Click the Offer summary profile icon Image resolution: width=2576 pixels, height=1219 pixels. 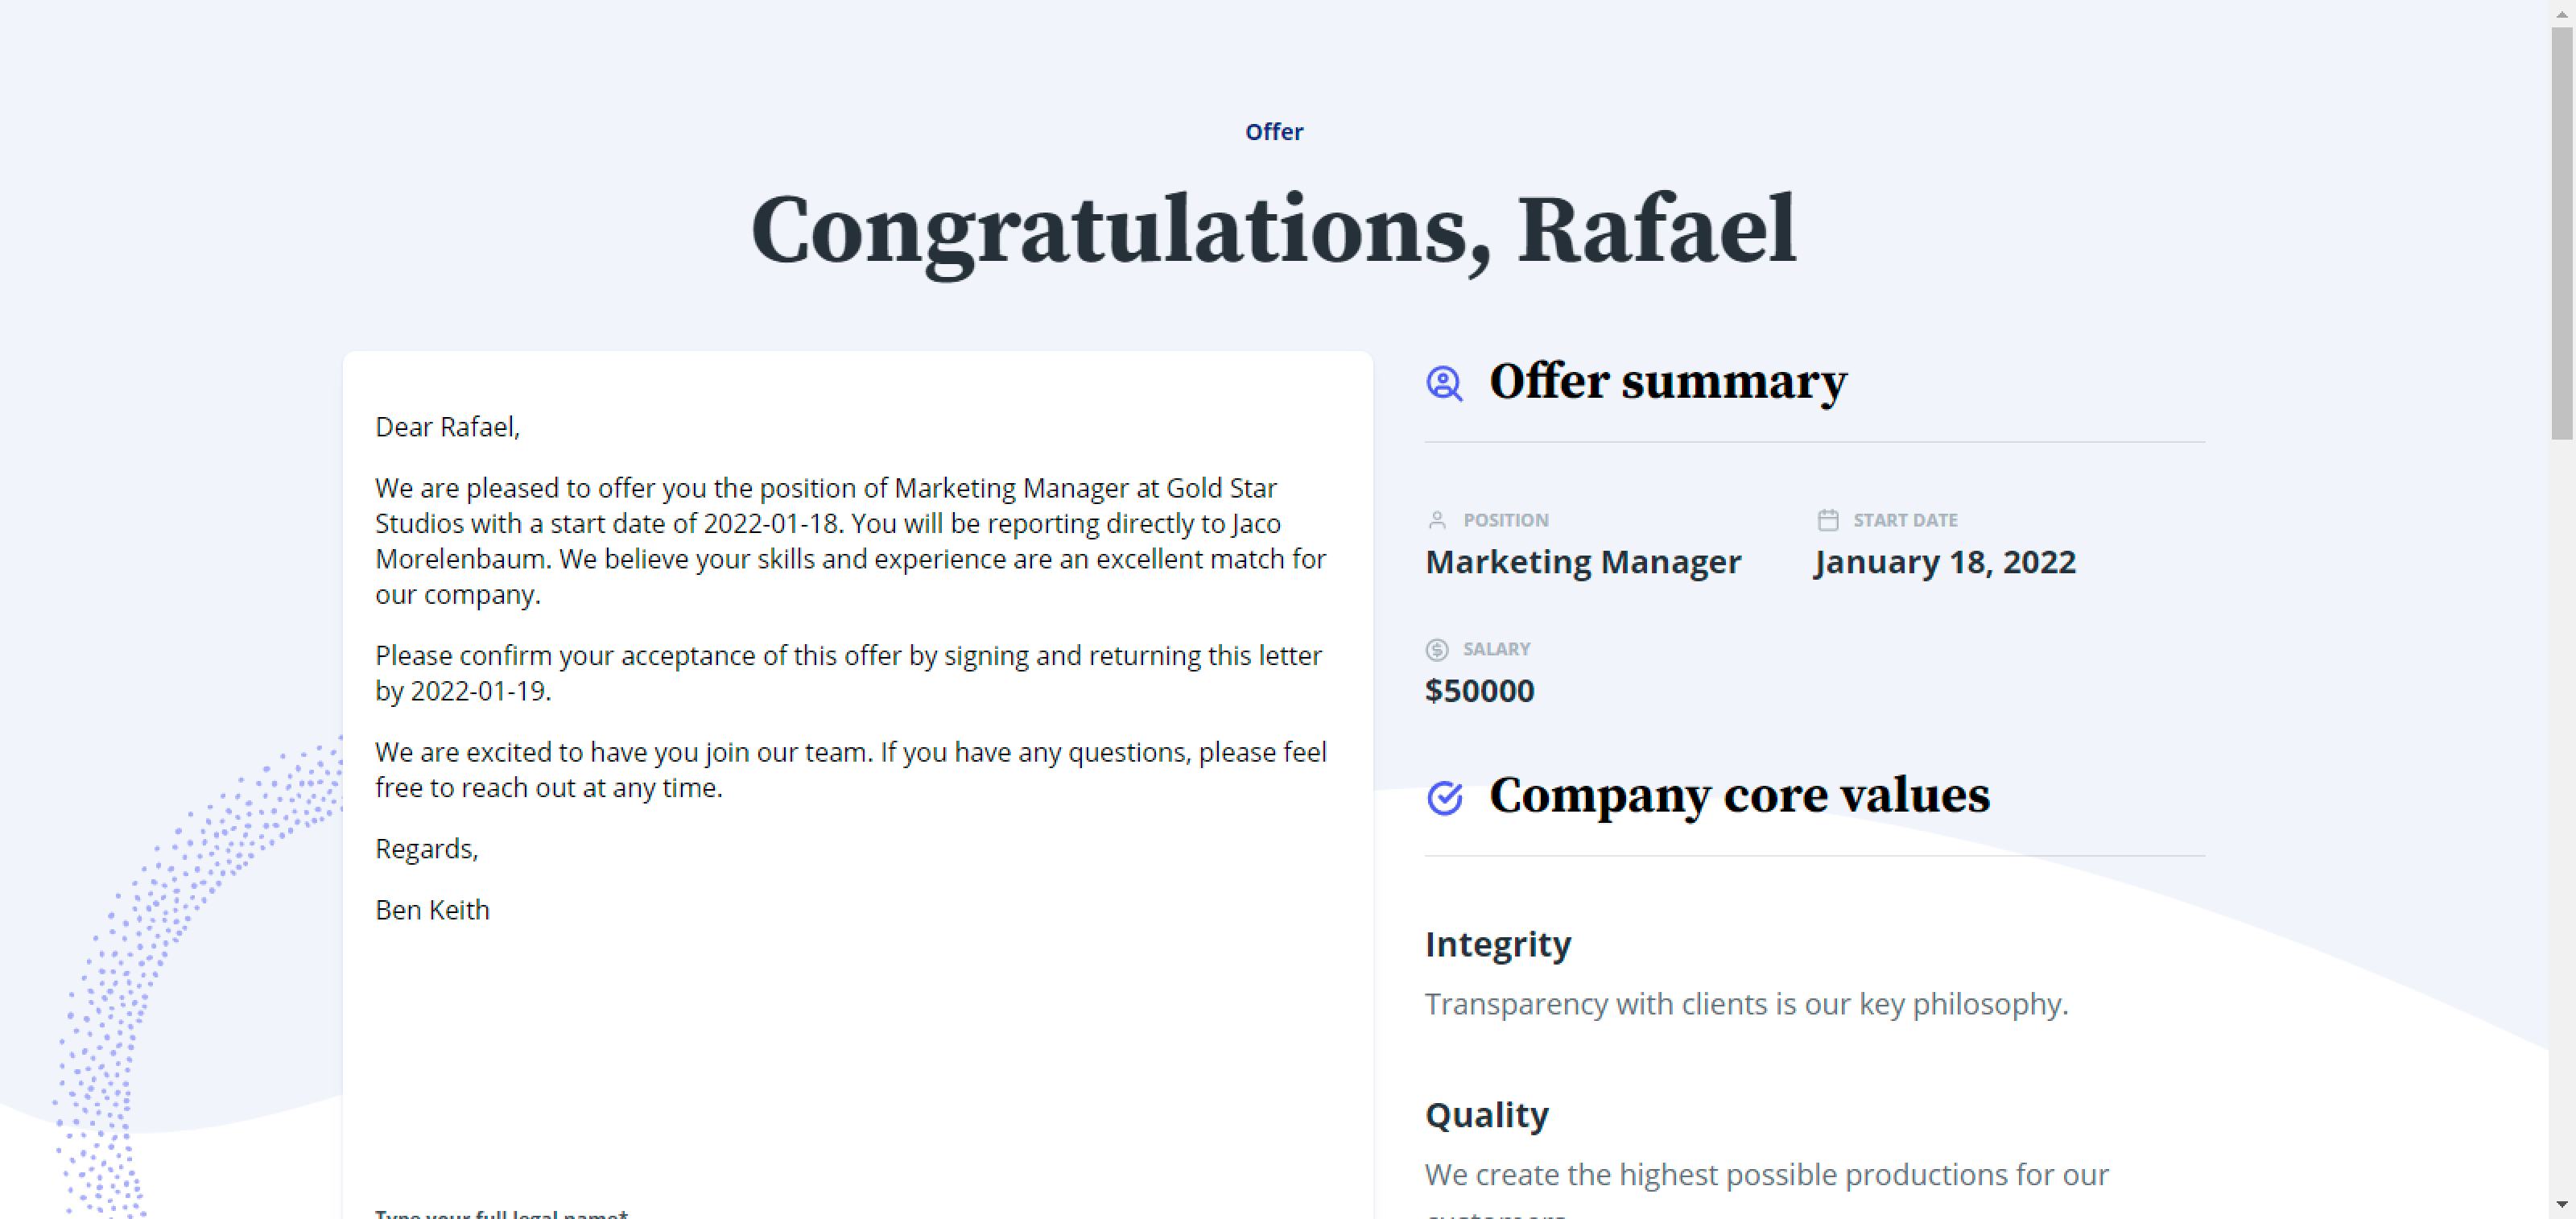click(x=1444, y=383)
